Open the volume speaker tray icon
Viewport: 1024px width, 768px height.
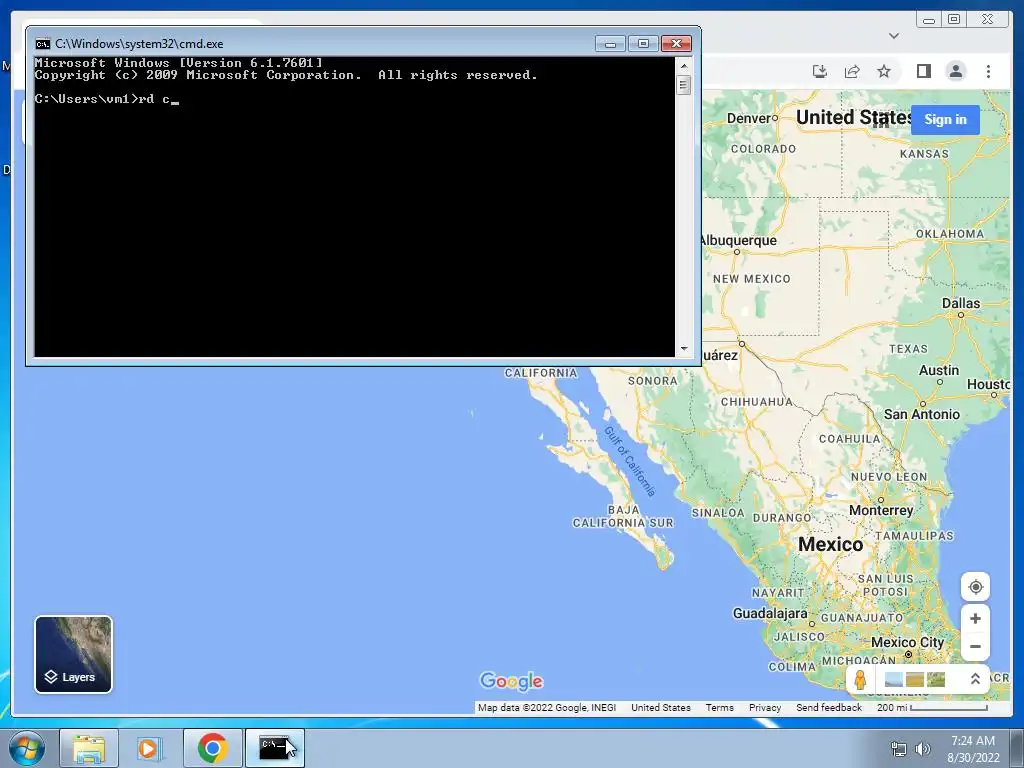922,749
